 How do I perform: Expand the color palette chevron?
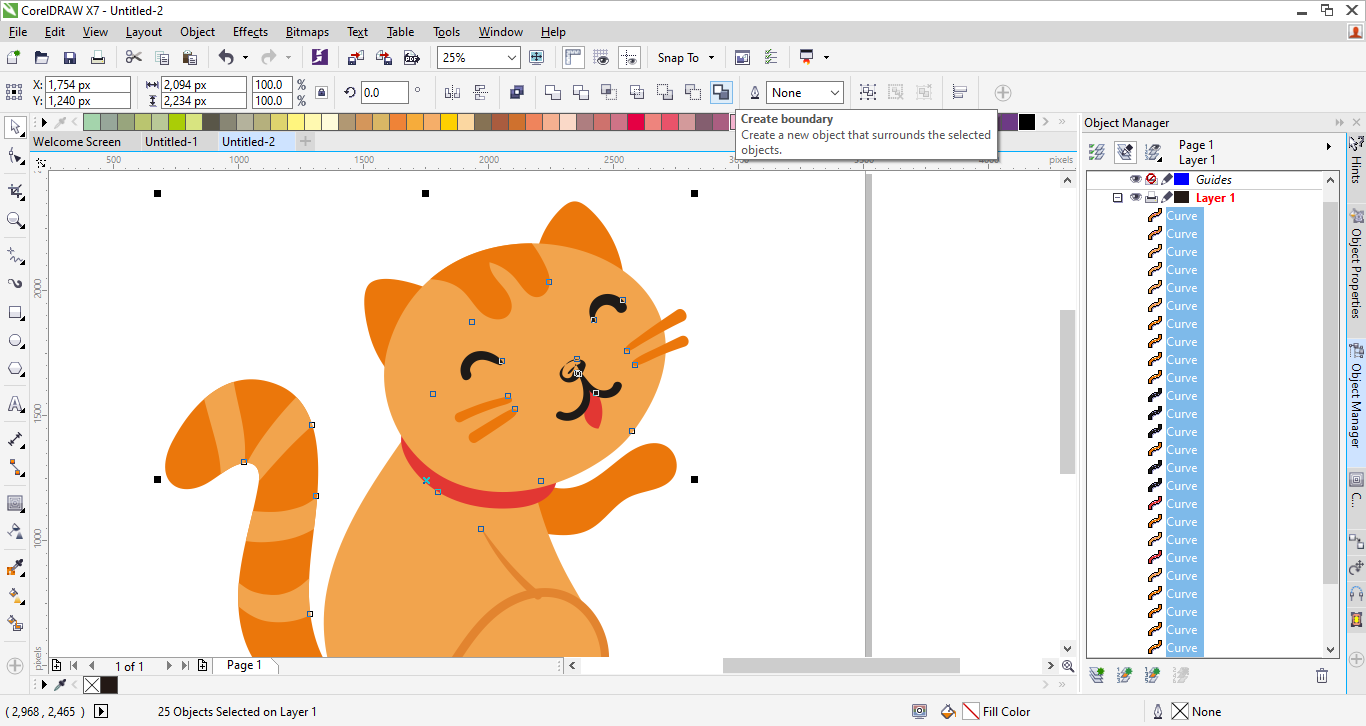[1063, 122]
